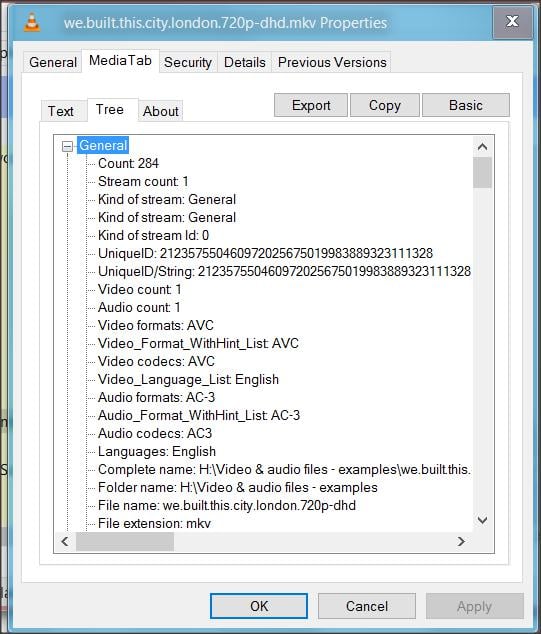The image size is (541, 634).
Task: Select 'Languages: English' row
Action: 157,451
